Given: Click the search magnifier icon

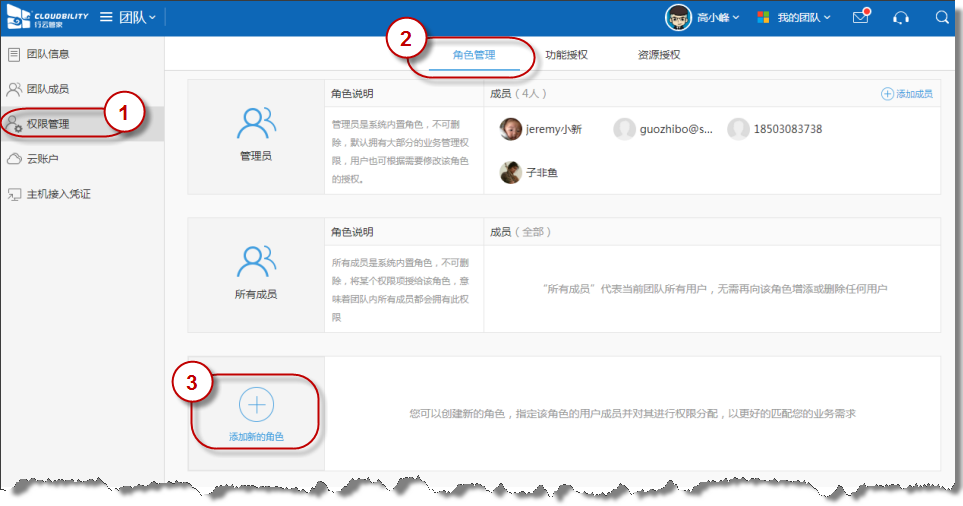Looking at the screenshot, I should [942, 17].
